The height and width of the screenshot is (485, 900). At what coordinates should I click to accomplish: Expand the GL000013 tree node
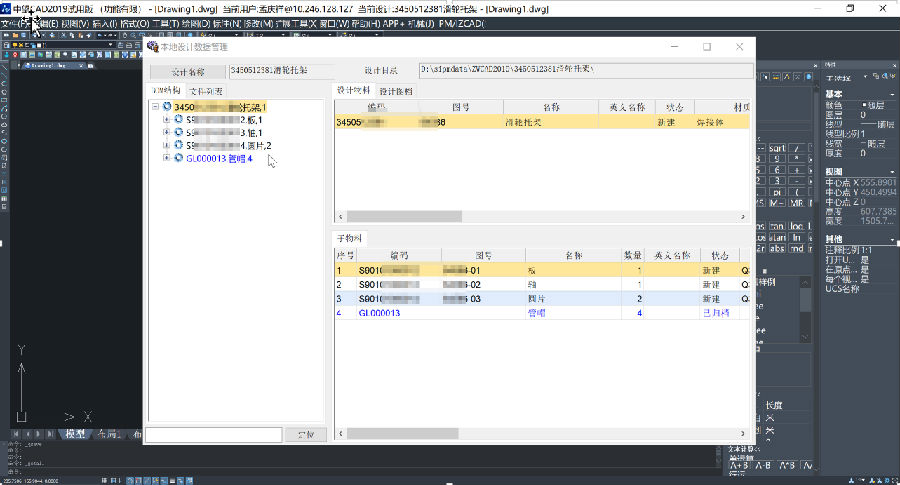tap(166, 158)
